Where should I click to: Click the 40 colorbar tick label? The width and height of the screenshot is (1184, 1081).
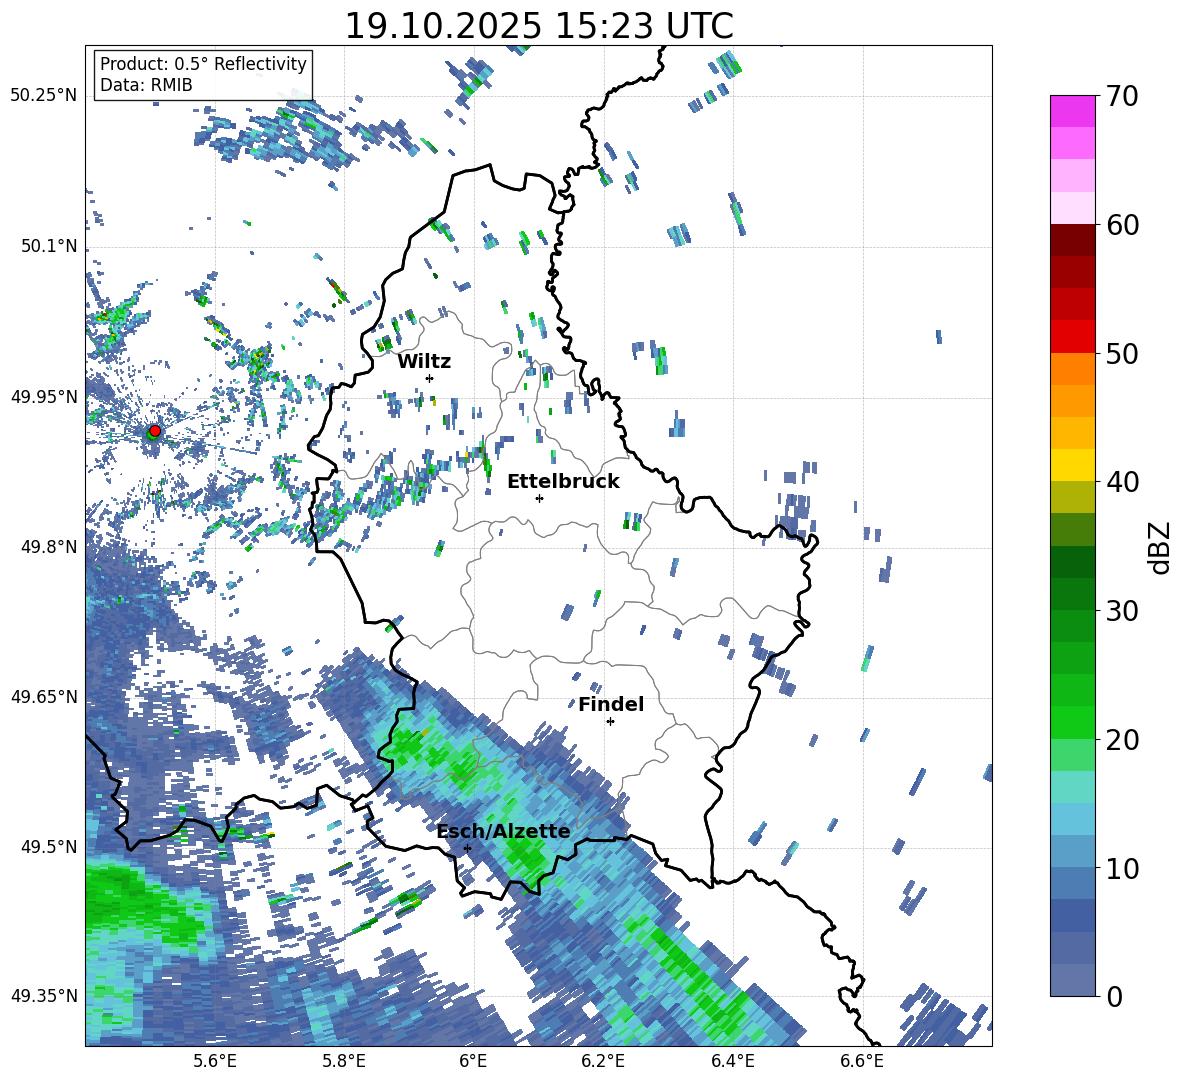tap(1121, 482)
